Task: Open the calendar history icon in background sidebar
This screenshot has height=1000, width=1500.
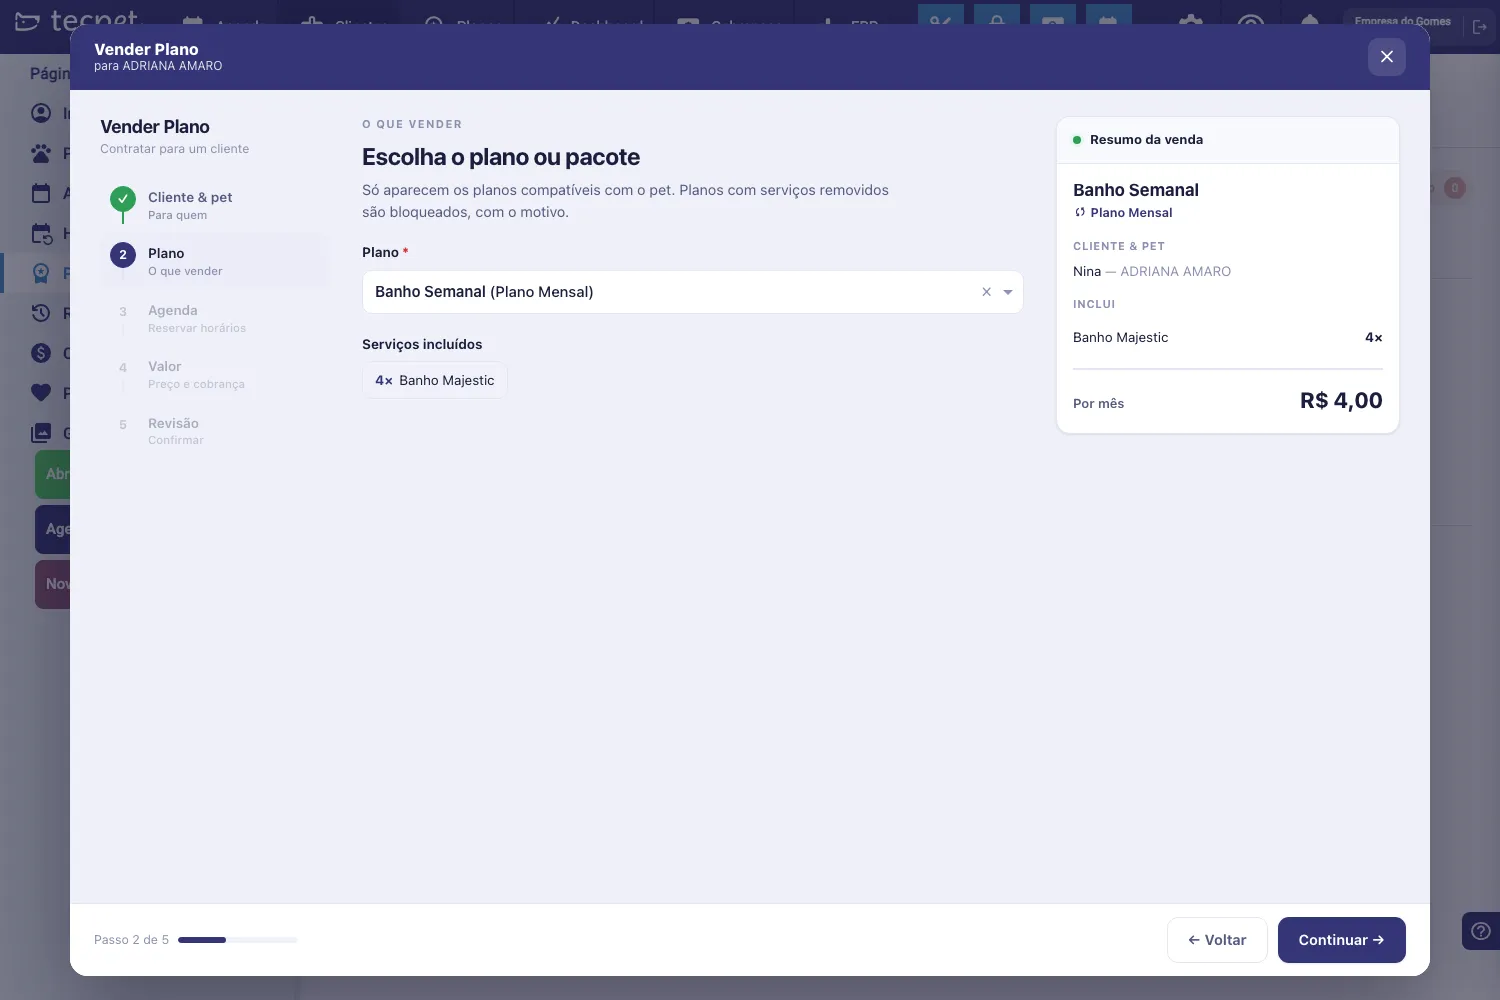Action: pyautogui.click(x=41, y=233)
